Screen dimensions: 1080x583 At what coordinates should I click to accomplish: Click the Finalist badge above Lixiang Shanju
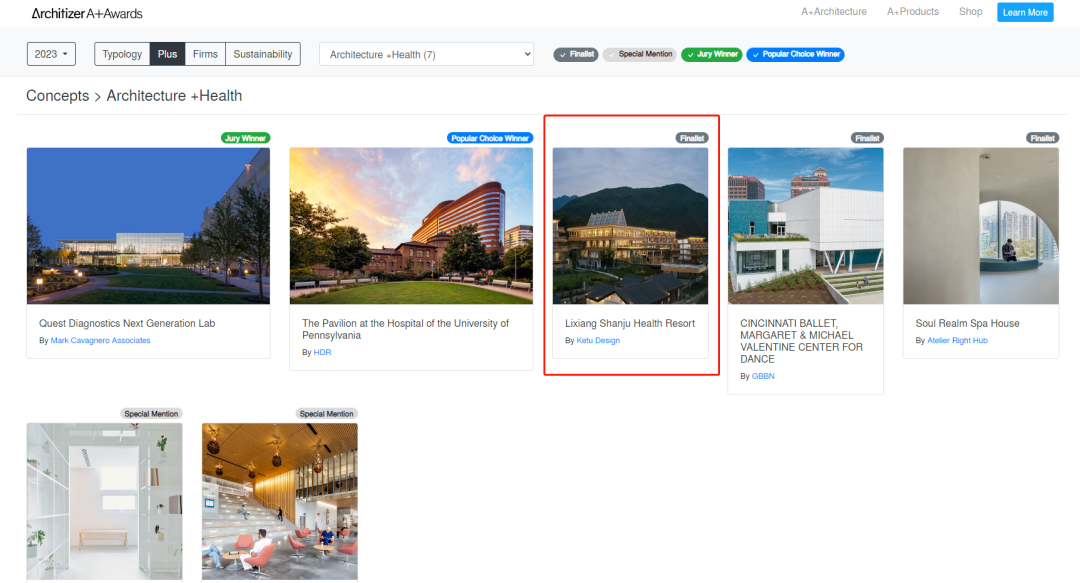(692, 139)
